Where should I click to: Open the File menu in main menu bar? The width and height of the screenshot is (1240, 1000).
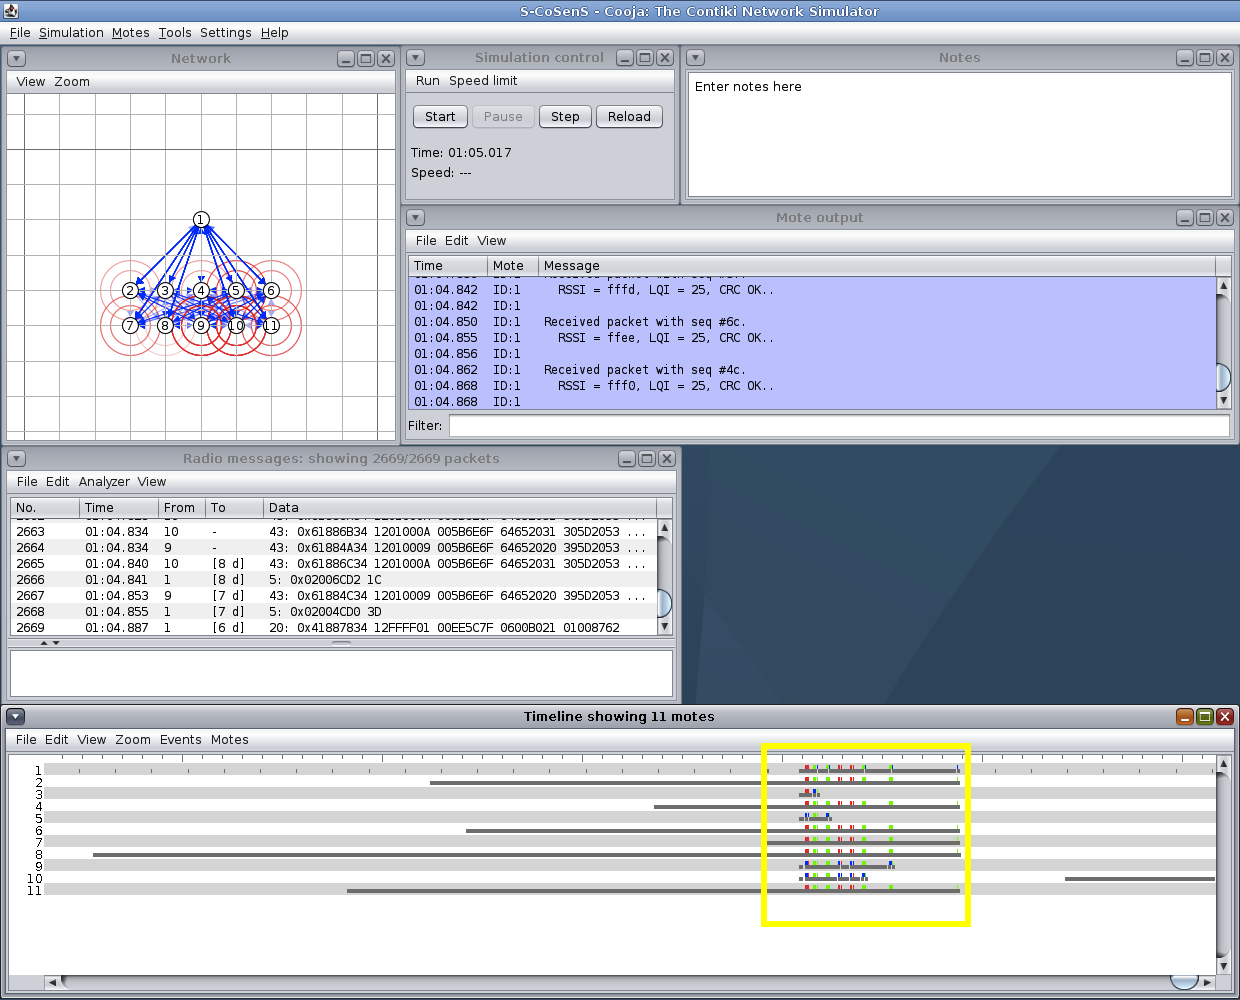(x=20, y=33)
